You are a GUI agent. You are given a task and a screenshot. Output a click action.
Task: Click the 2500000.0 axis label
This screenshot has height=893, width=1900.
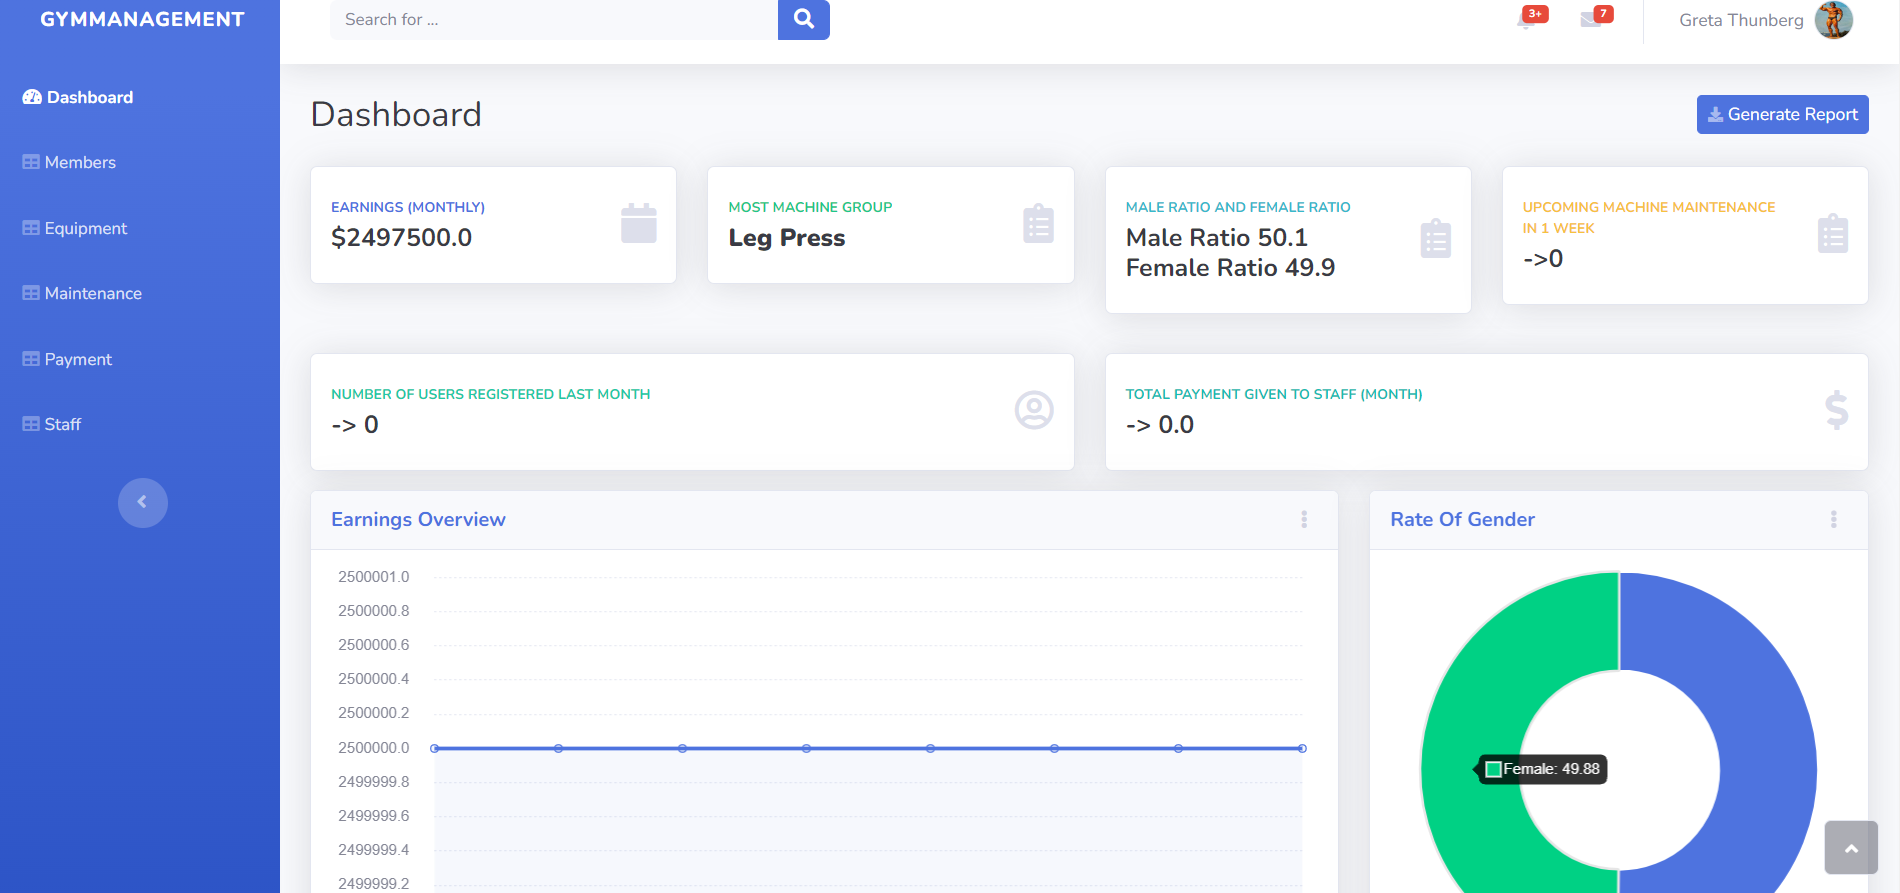tap(373, 748)
